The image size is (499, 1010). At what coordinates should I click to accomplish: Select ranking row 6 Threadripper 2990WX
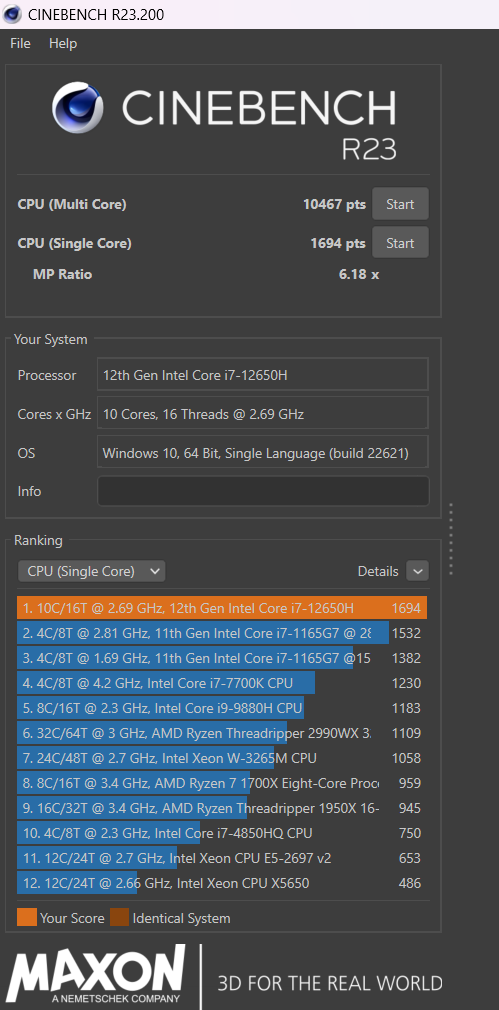tap(221, 732)
